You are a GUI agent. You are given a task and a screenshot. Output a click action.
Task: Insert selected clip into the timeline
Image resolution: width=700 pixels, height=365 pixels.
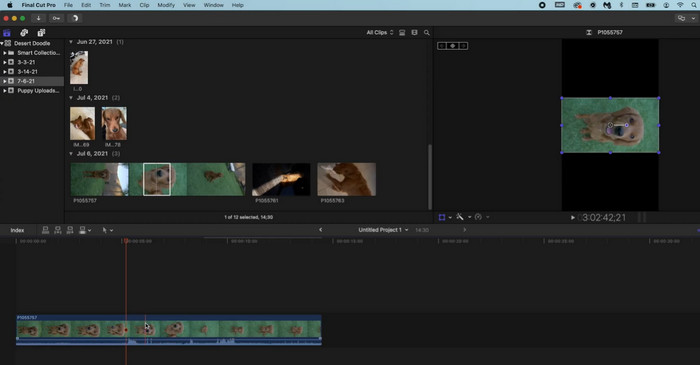pyautogui.click(x=58, y=230)
